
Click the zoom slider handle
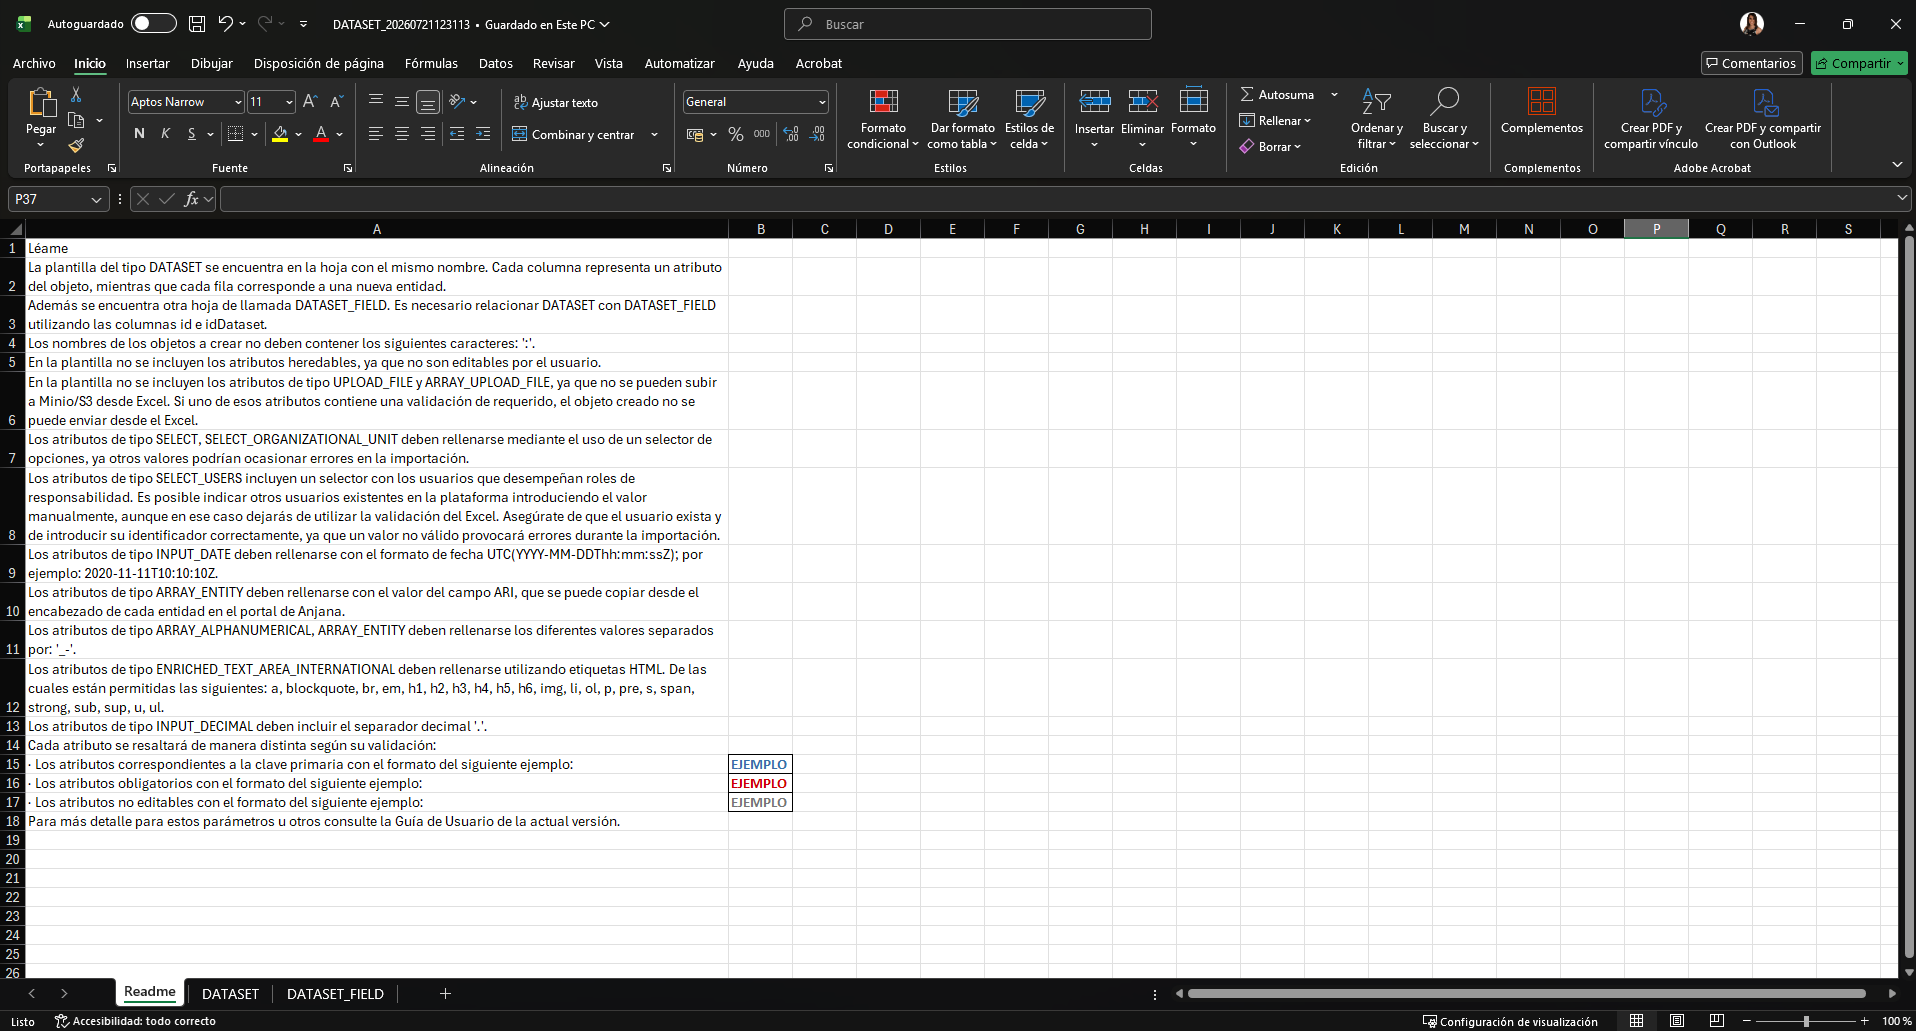tap(1806, 1021)
